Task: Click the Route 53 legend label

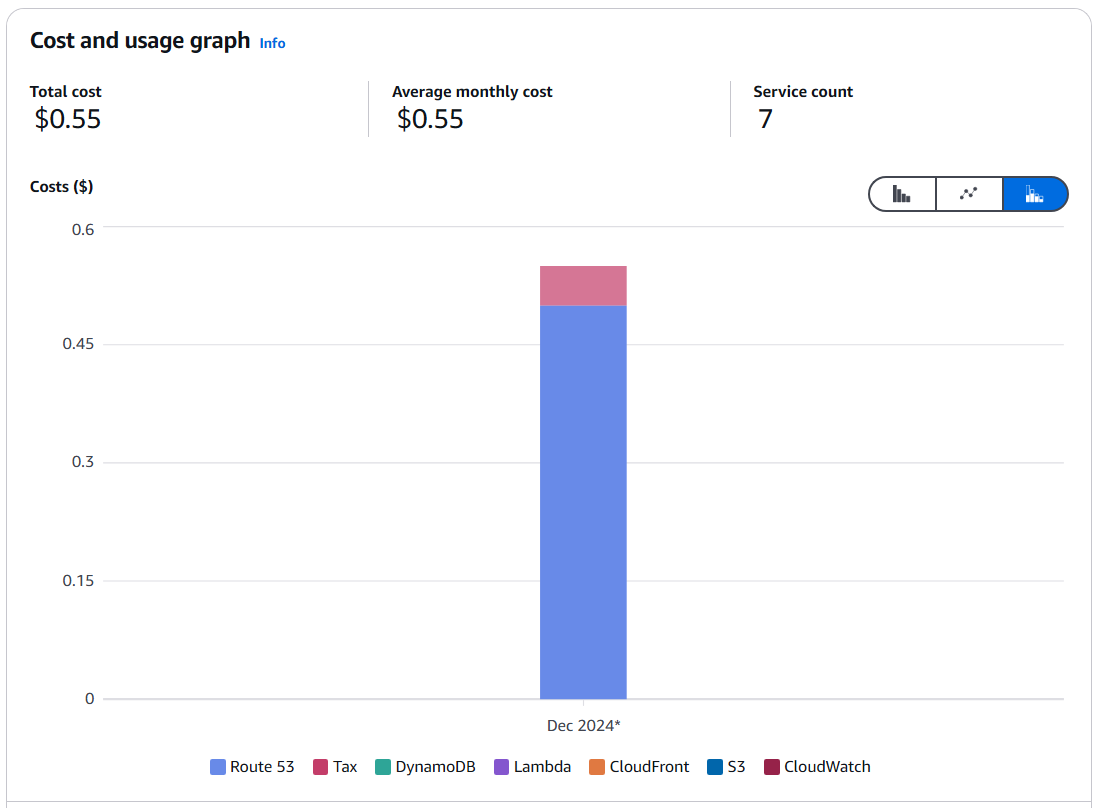Action: pos(262,767)
